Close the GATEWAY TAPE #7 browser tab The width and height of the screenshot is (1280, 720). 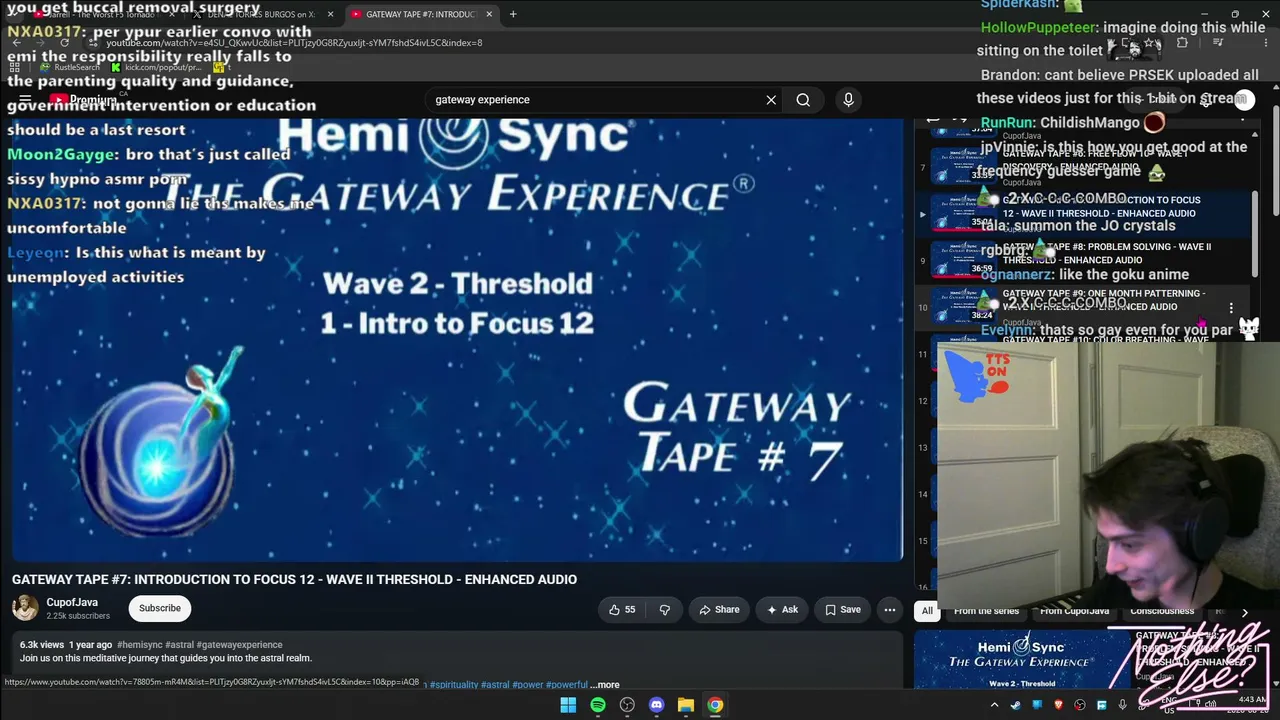489,14
